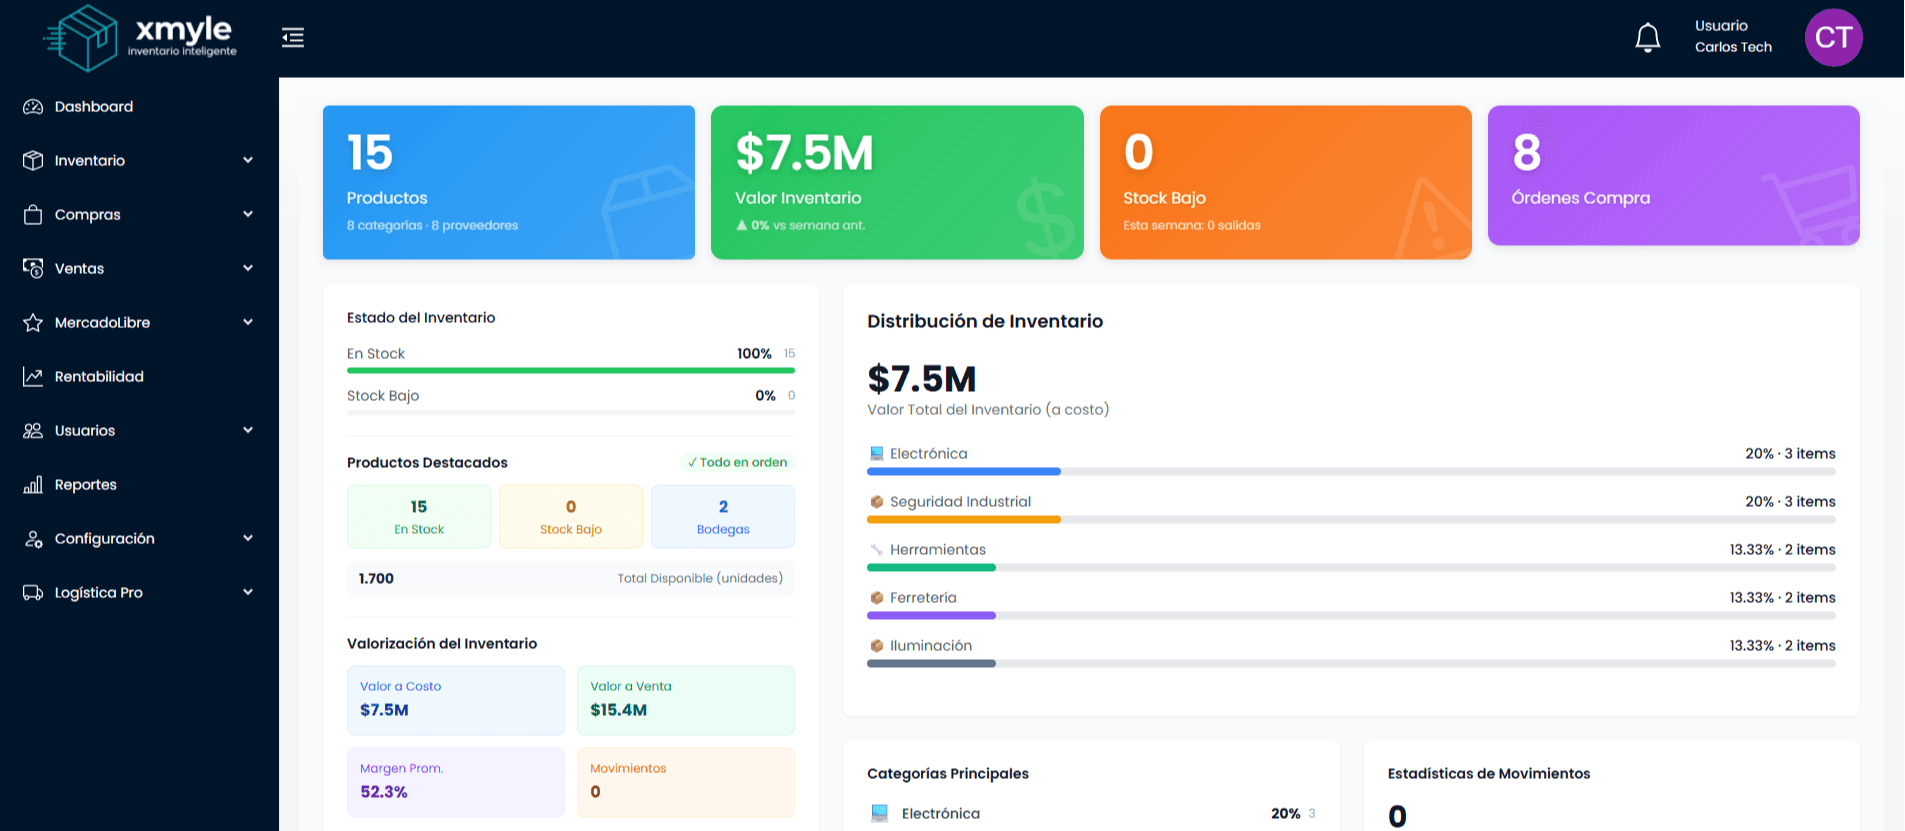
Task: Click the Ferretería category icon
Action: (x=877, y=598)
